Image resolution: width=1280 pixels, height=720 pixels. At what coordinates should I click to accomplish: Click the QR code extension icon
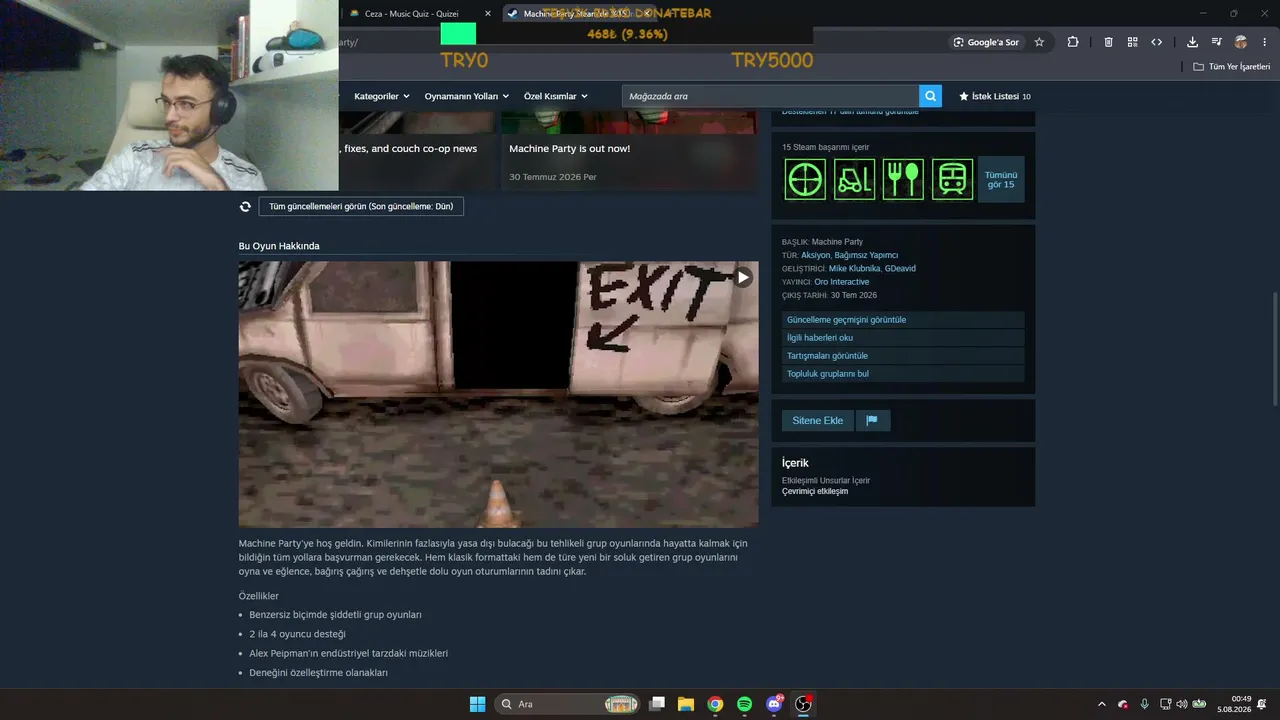(1132, 42)
